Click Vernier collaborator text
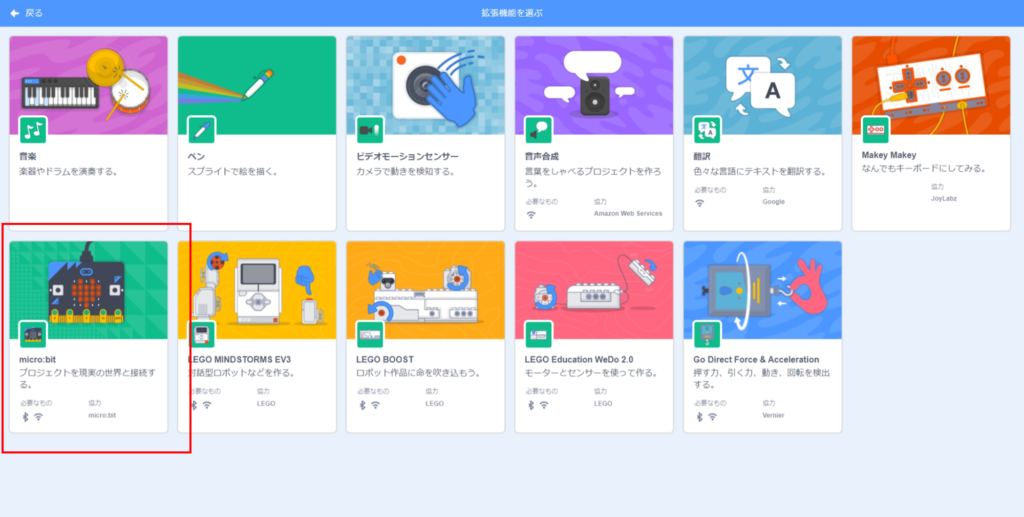The height and width of the screenshot is (517, 1024). [773, 415]
